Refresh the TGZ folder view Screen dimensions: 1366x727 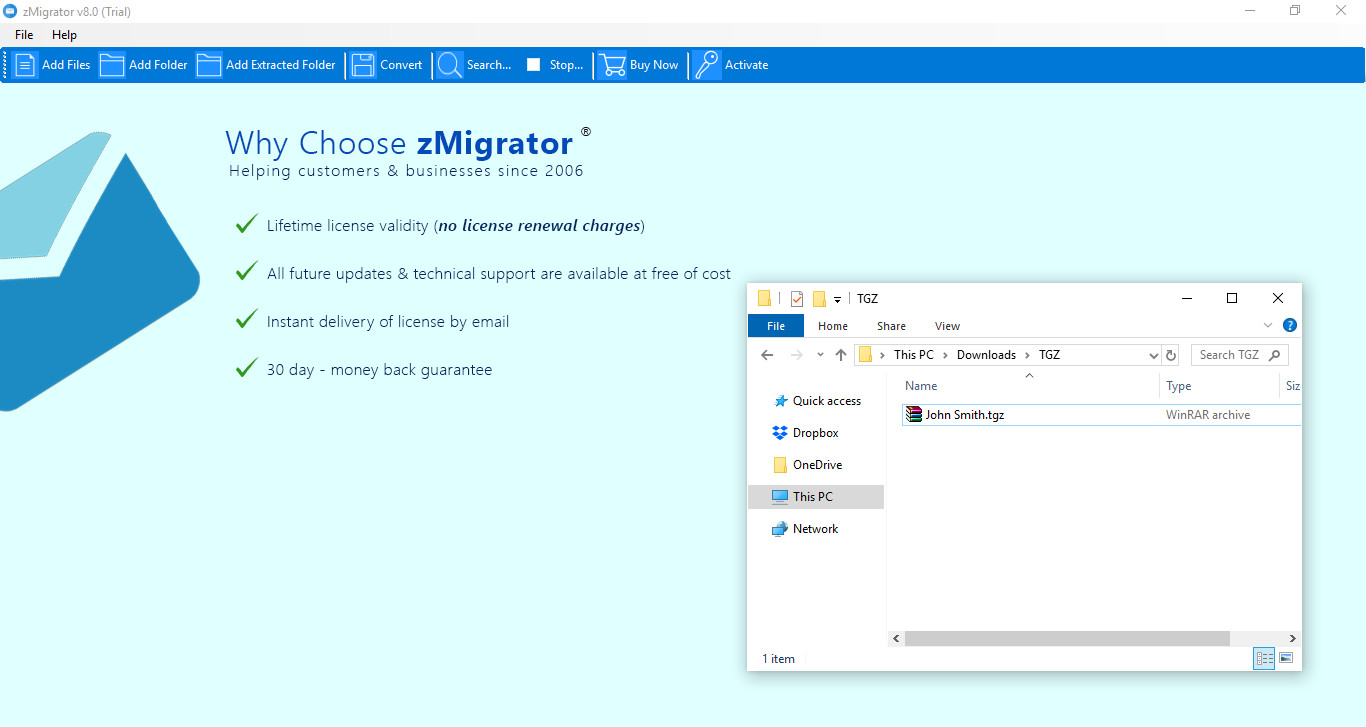1172,355
